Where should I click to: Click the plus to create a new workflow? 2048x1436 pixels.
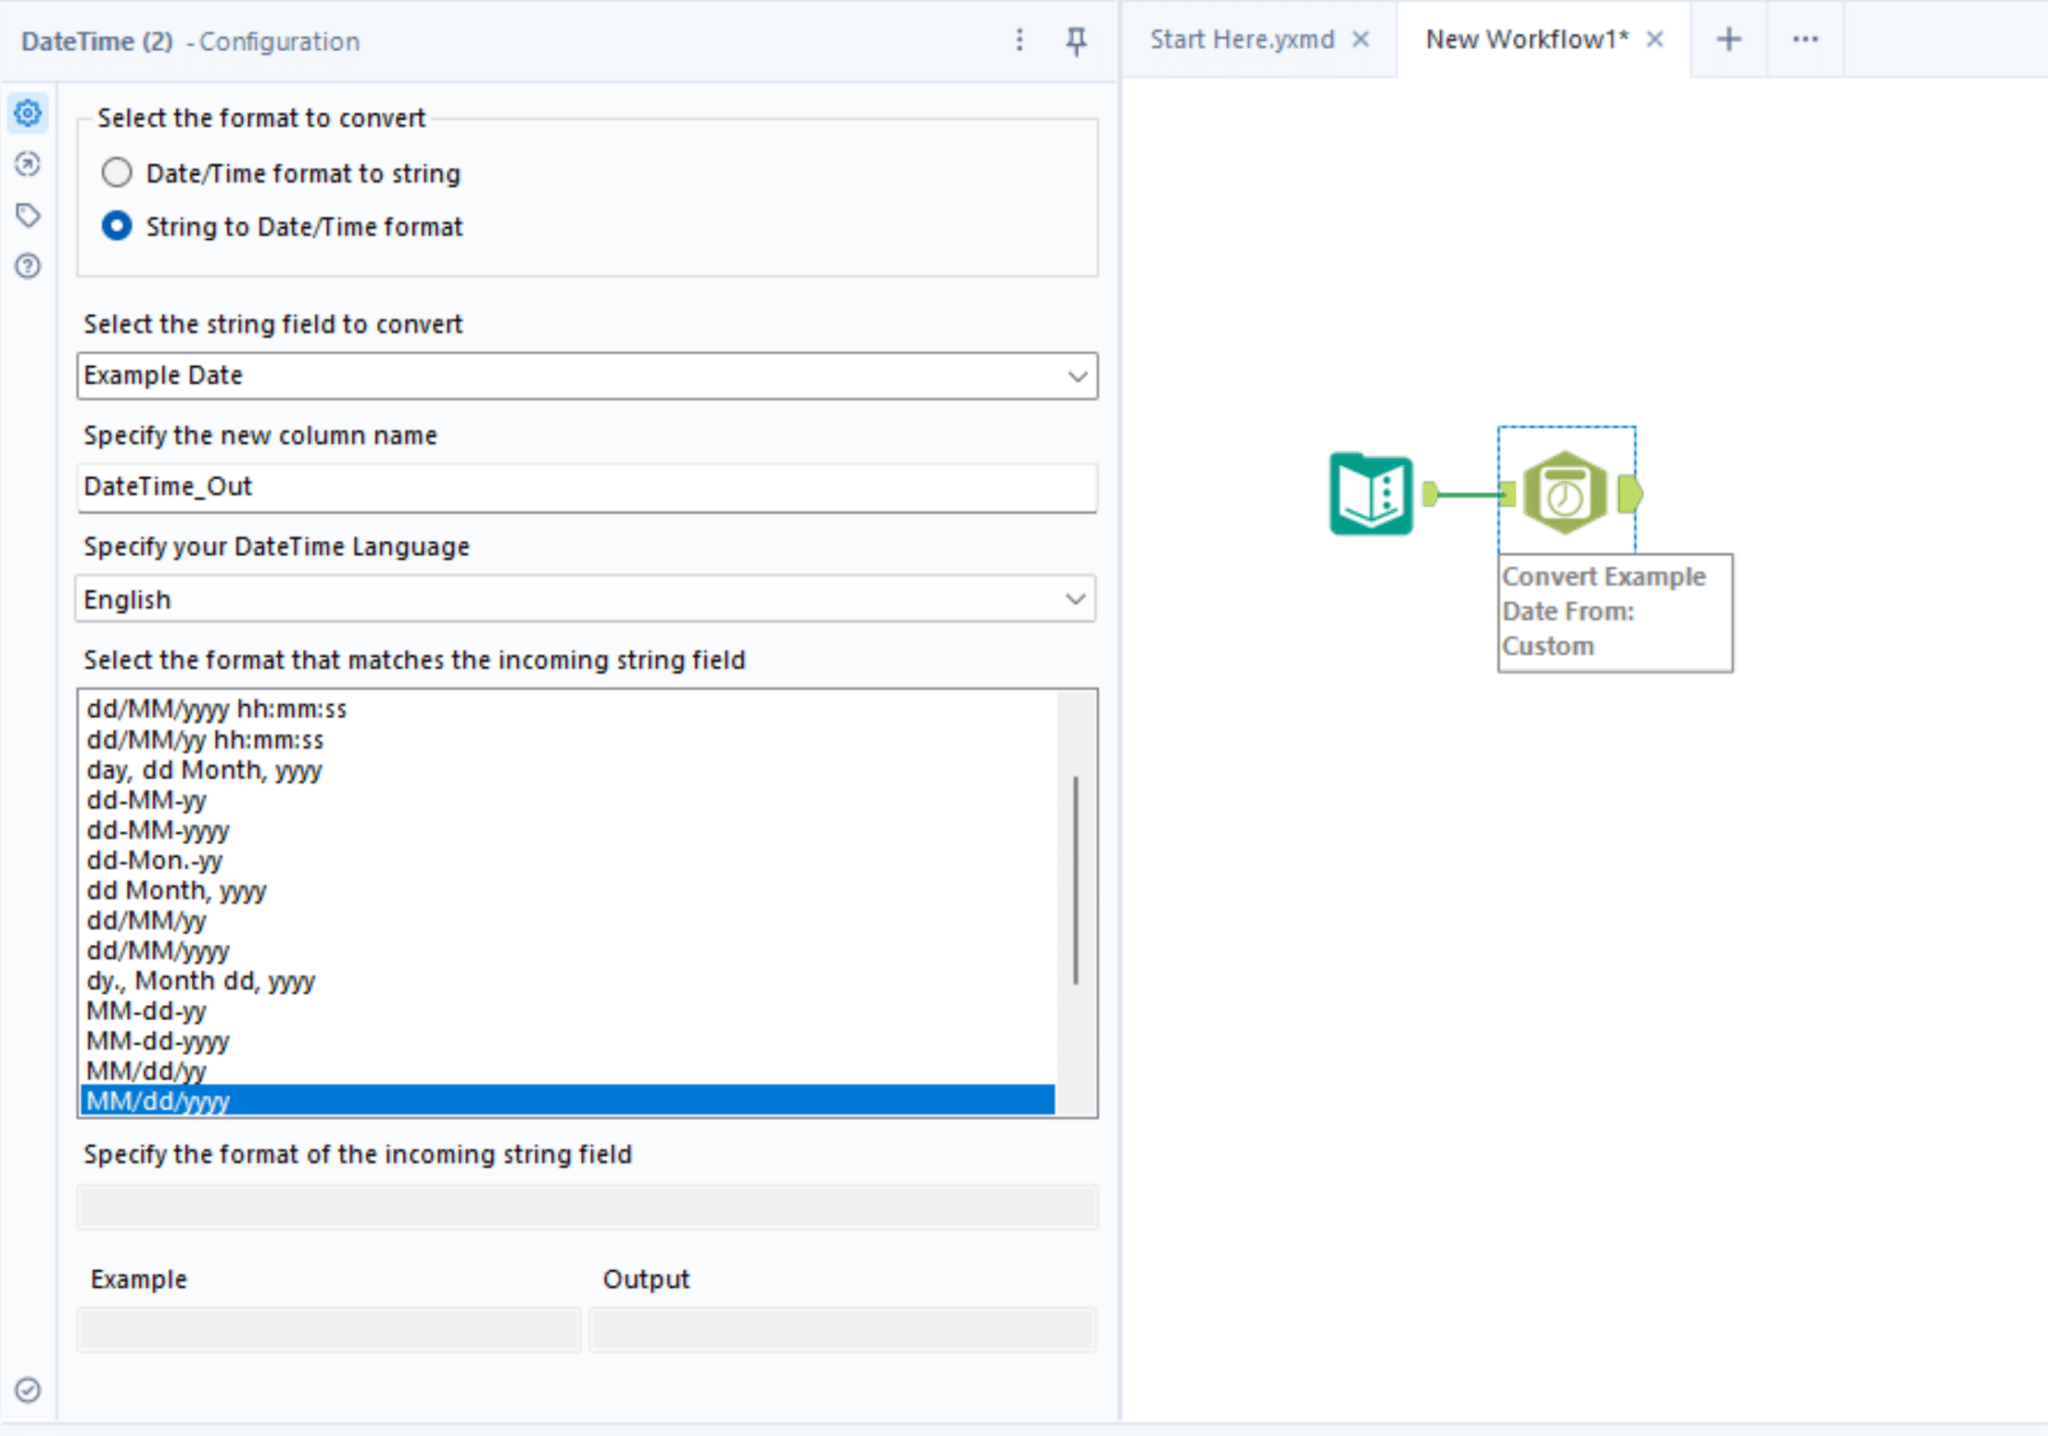(1728, 39)
